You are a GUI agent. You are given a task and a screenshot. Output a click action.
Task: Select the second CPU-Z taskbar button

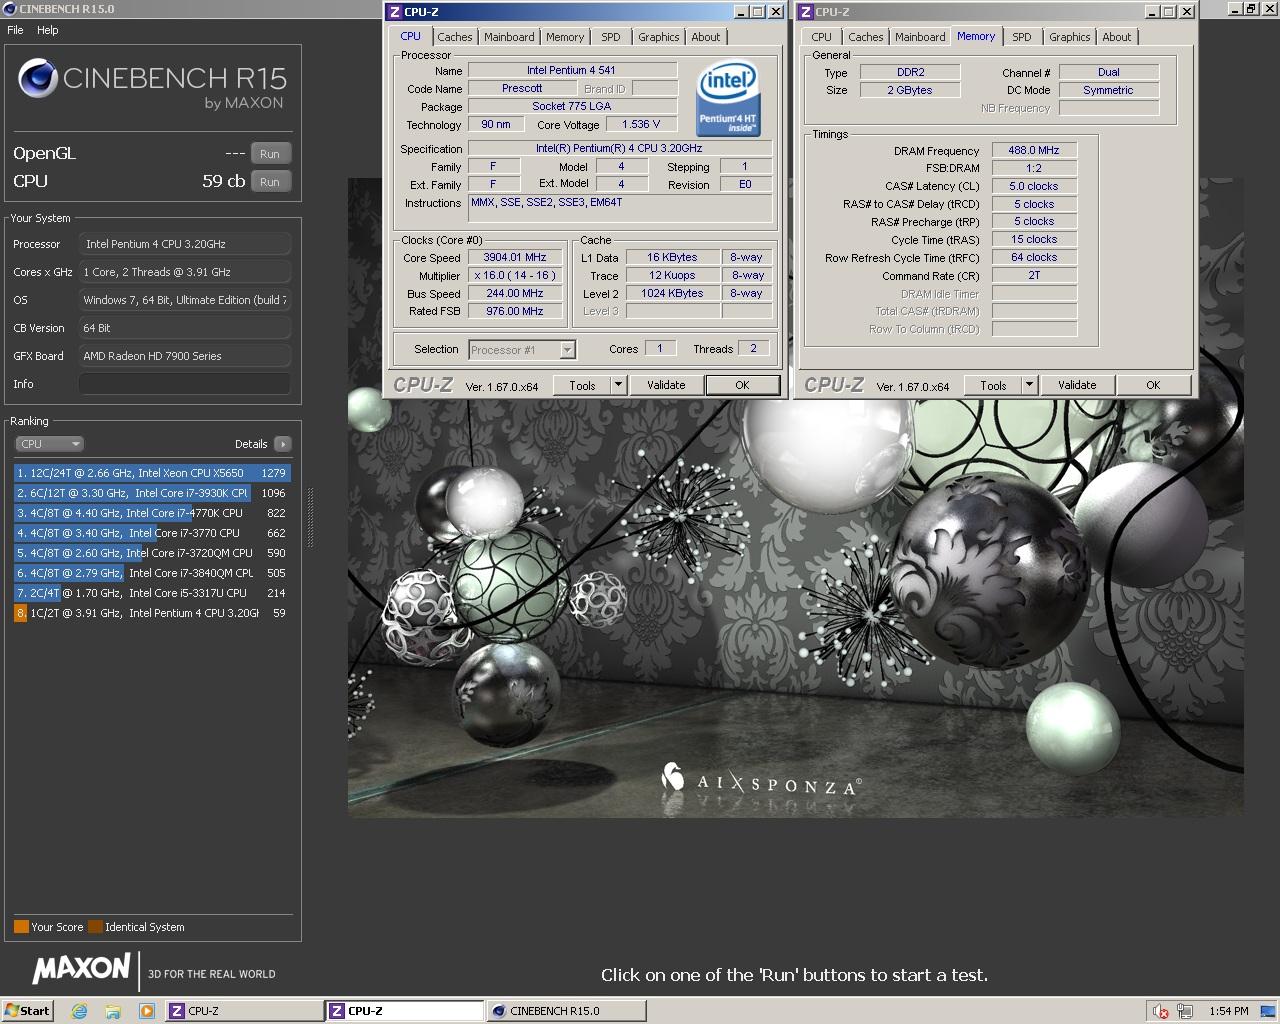click(x=404, y=1011)
